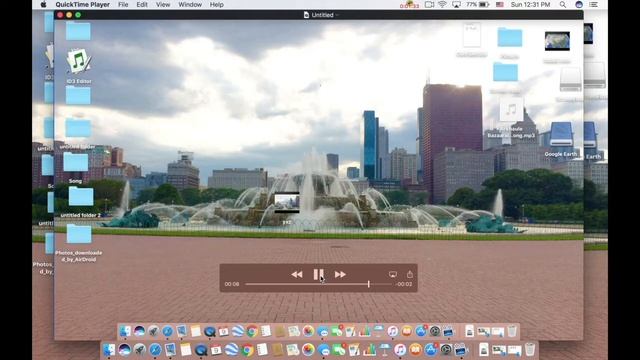Open the QuickTime Player menu
The height and width of the screenshot is (360, 640).
tap(82, 4)
